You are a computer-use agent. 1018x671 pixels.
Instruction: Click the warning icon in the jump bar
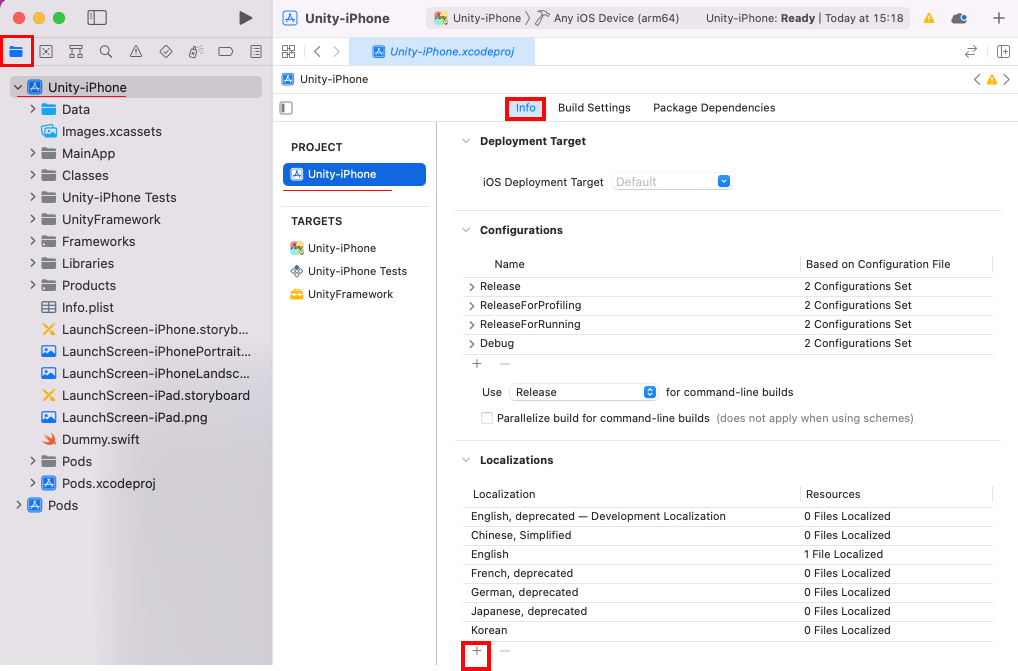pyautogui.click(x=991, y=79)
